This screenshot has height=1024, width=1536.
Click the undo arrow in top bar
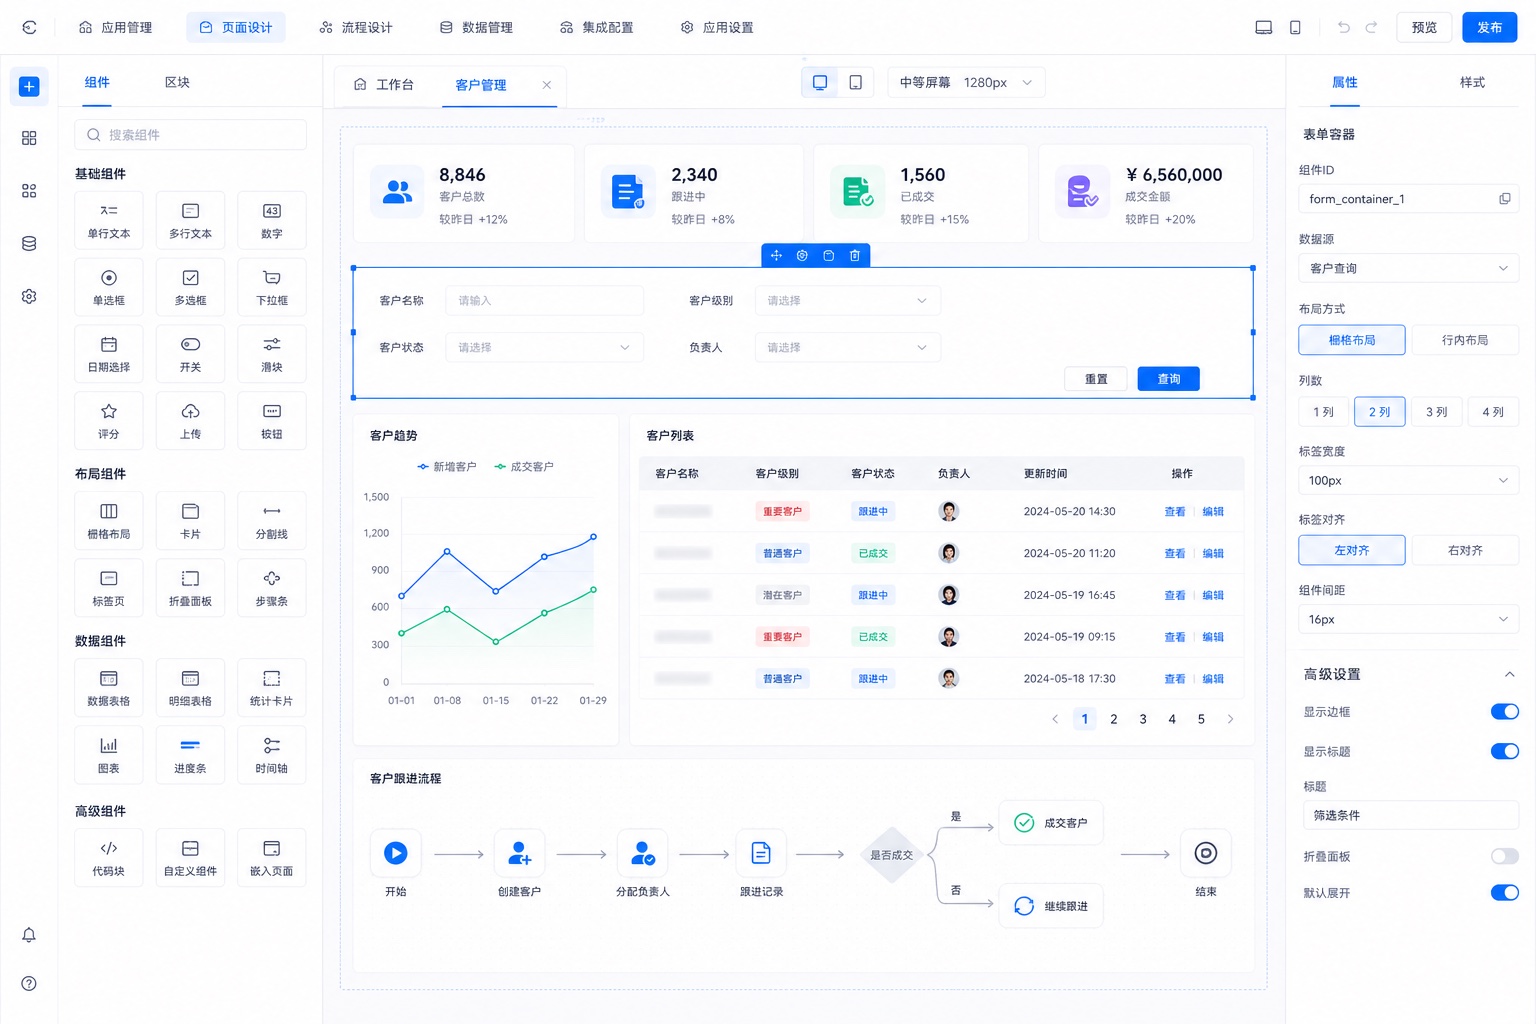coord(1344,28)
